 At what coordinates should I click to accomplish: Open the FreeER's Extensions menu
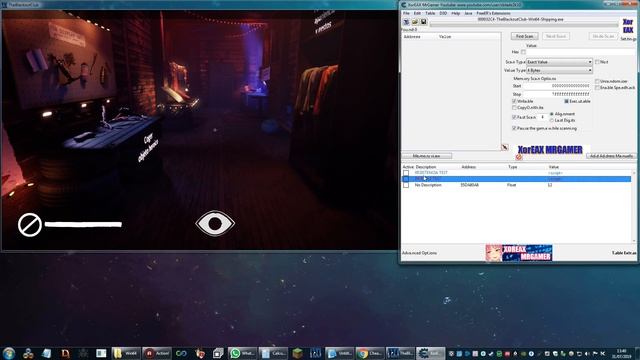493,13
